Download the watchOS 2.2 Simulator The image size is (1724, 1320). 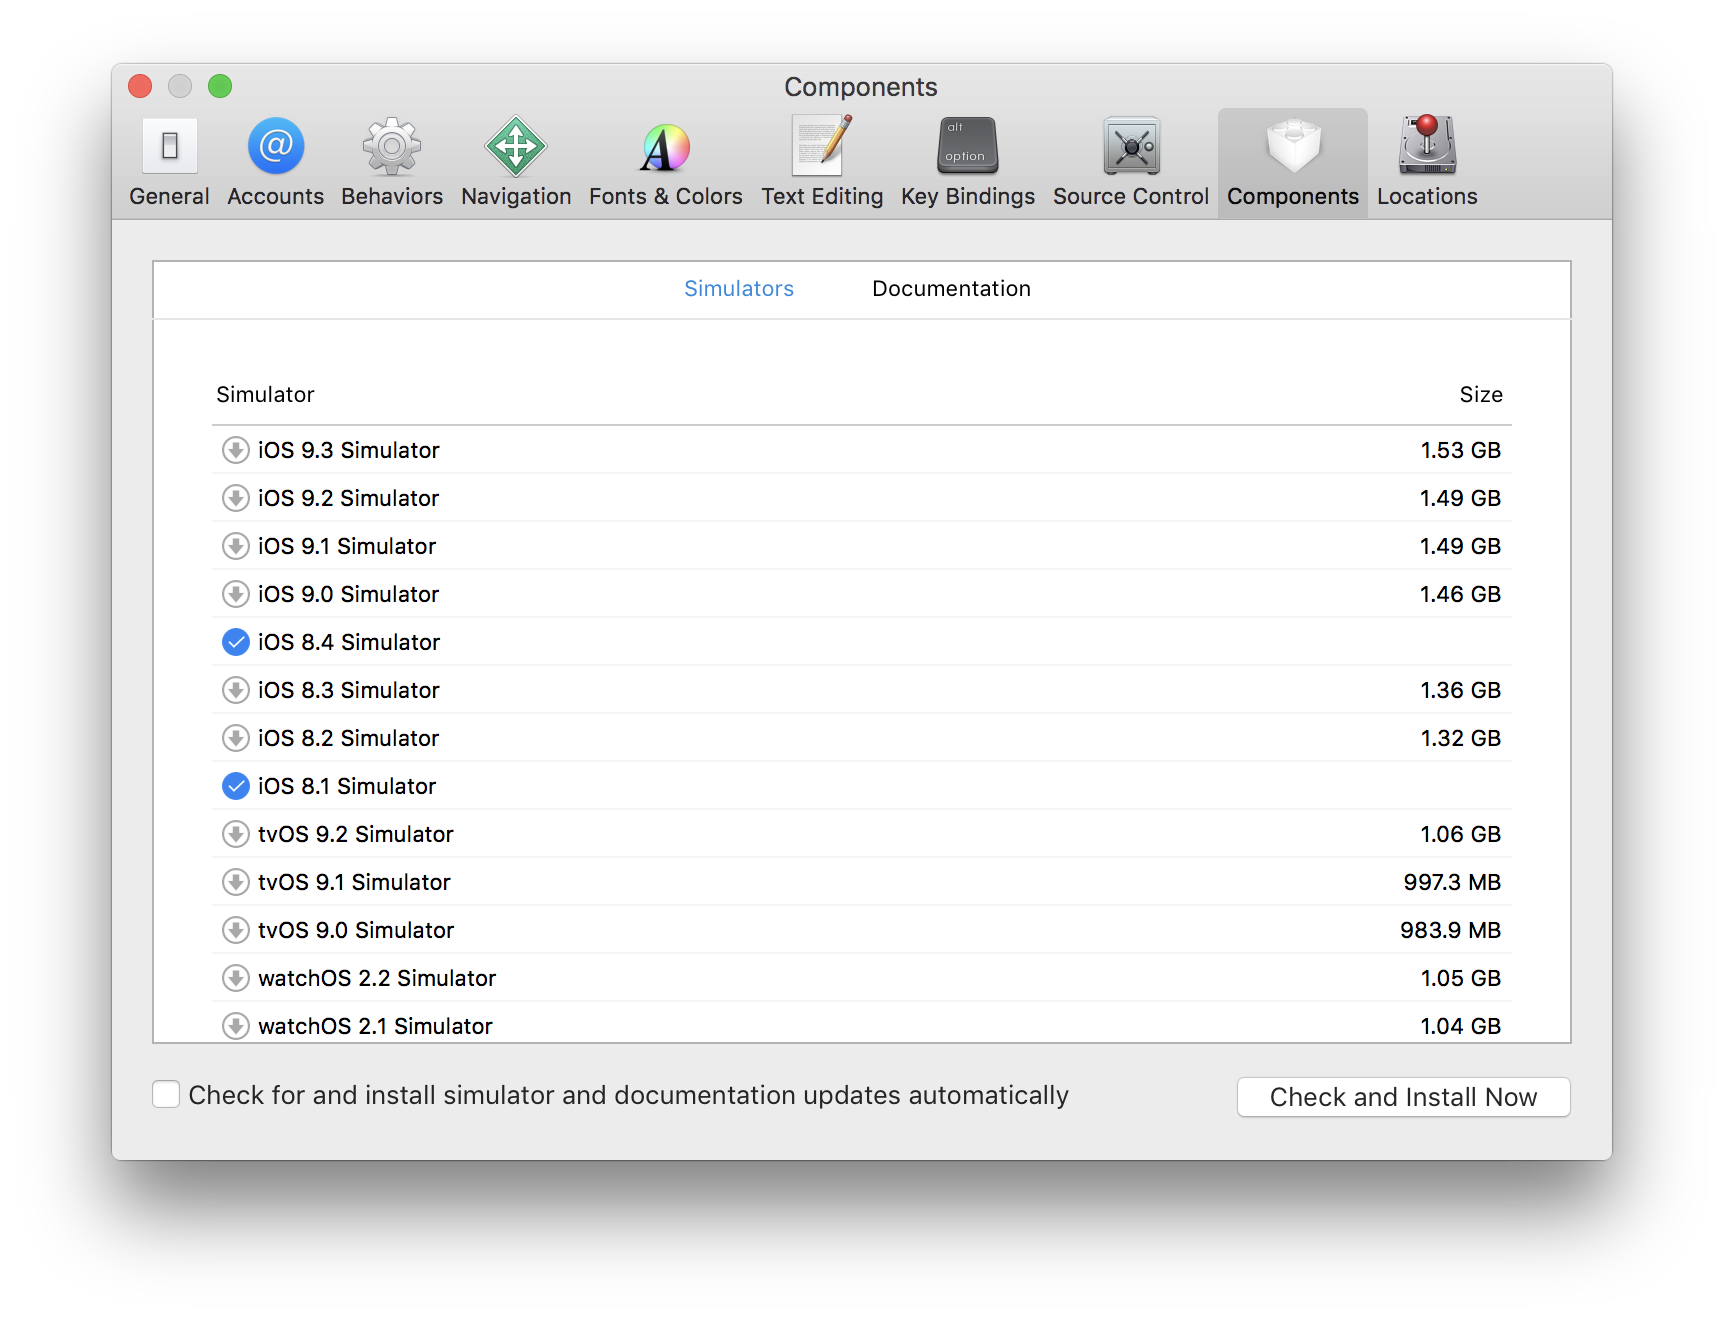pos(235,978)
